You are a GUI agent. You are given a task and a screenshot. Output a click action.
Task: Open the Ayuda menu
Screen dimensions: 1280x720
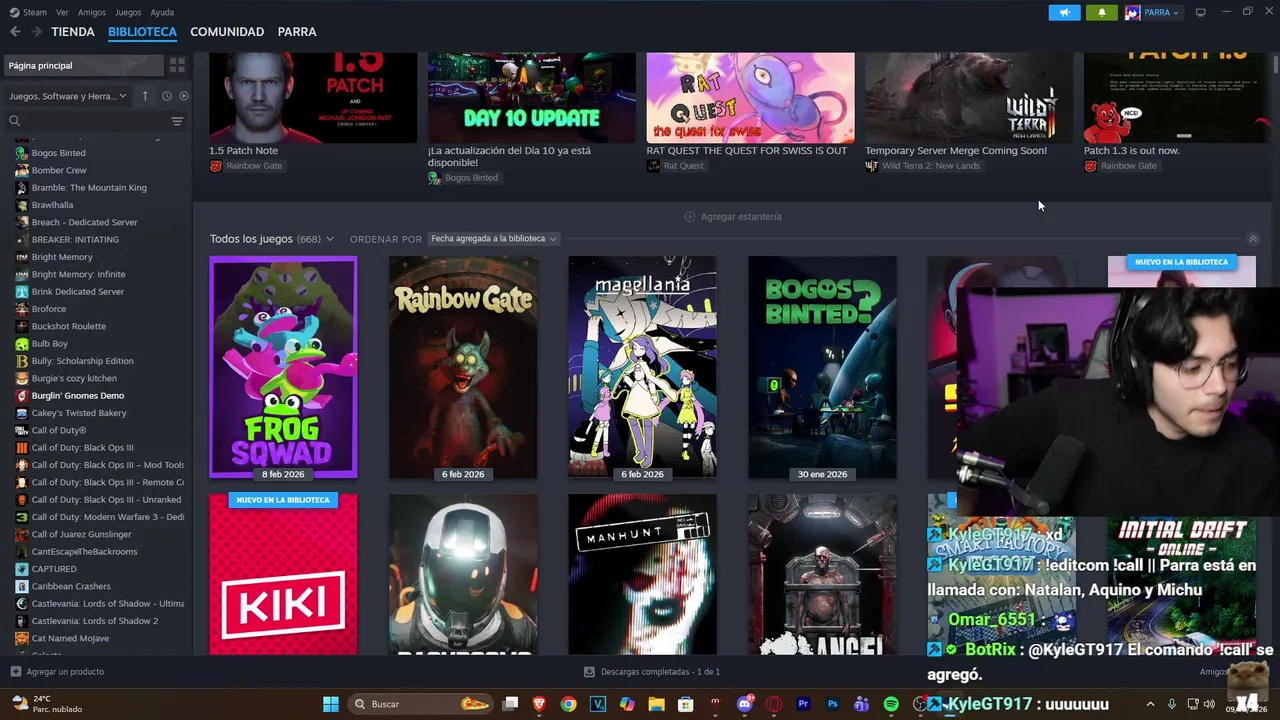coord(162,12)
